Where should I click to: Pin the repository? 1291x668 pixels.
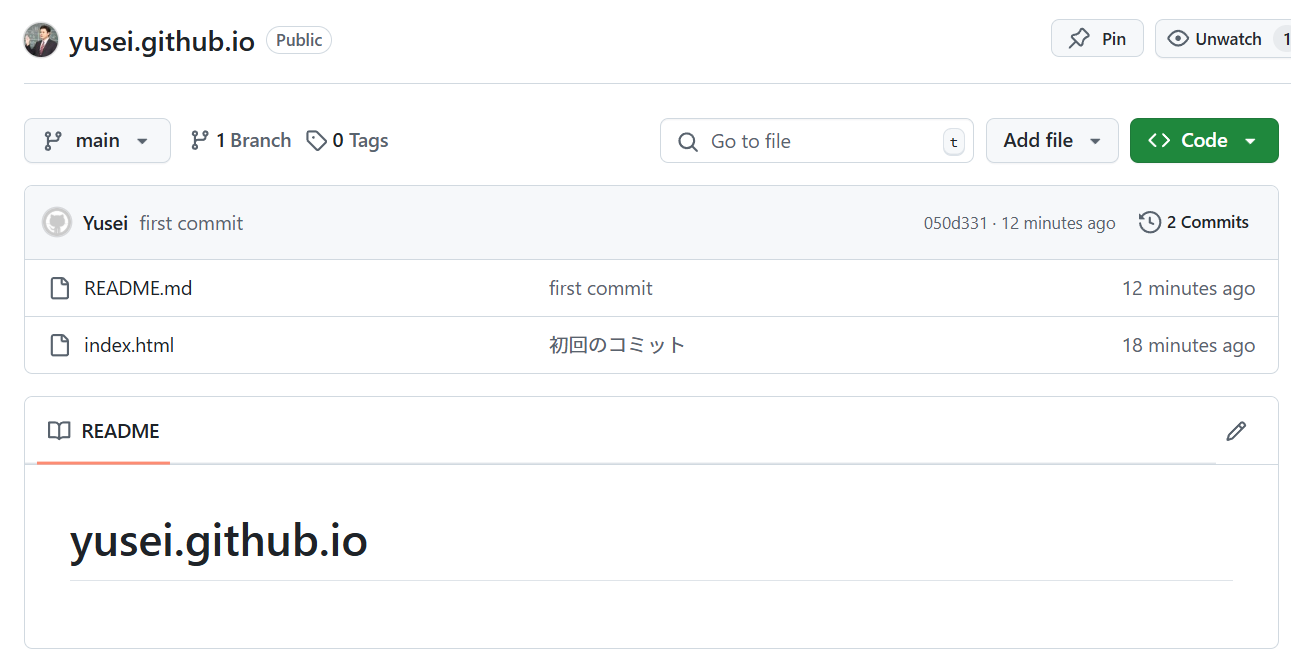(x=1097, y=38)
